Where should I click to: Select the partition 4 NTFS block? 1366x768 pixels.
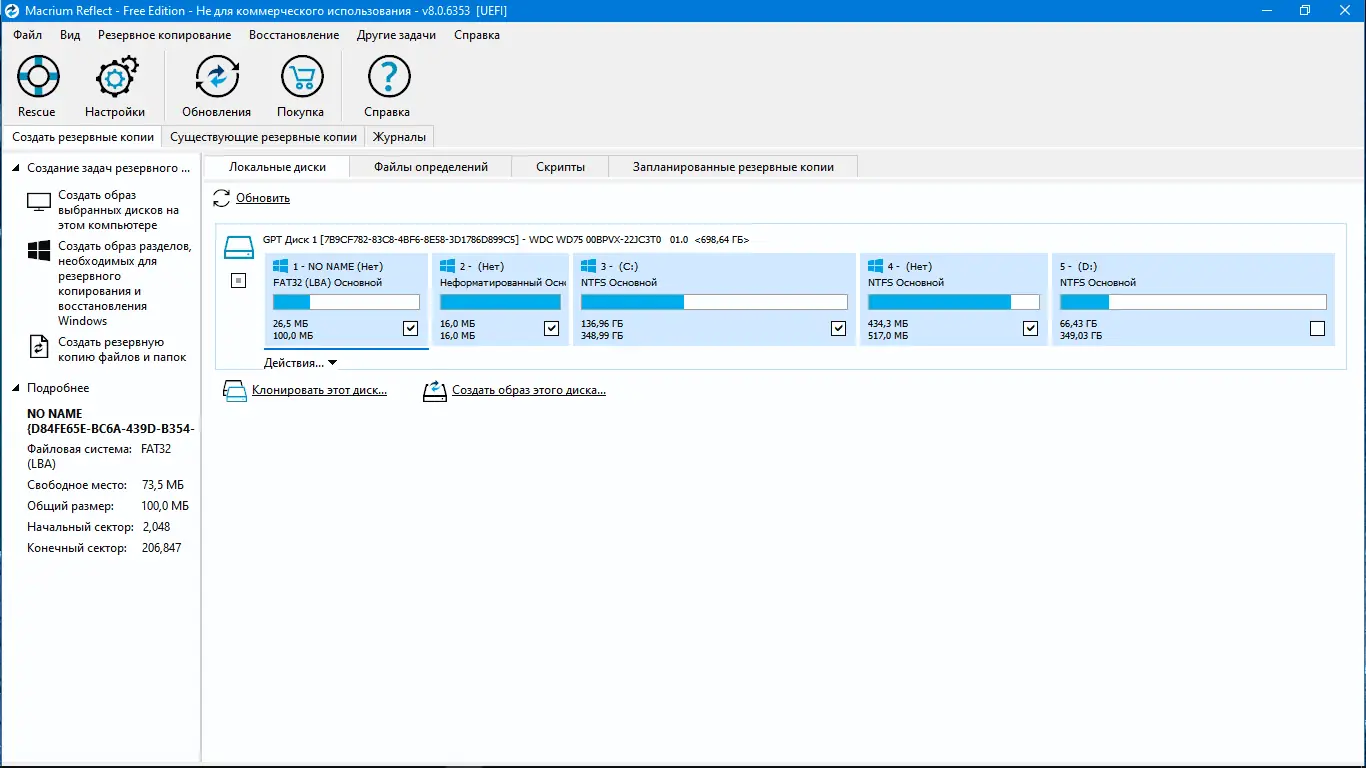coord(954,300)
